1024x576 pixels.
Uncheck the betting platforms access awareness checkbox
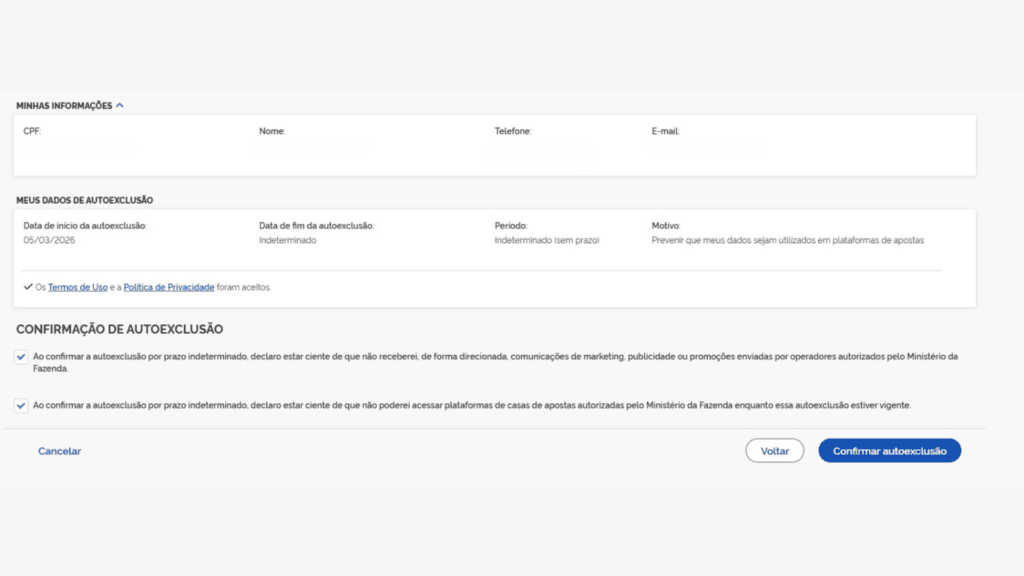tap(22, 406)
